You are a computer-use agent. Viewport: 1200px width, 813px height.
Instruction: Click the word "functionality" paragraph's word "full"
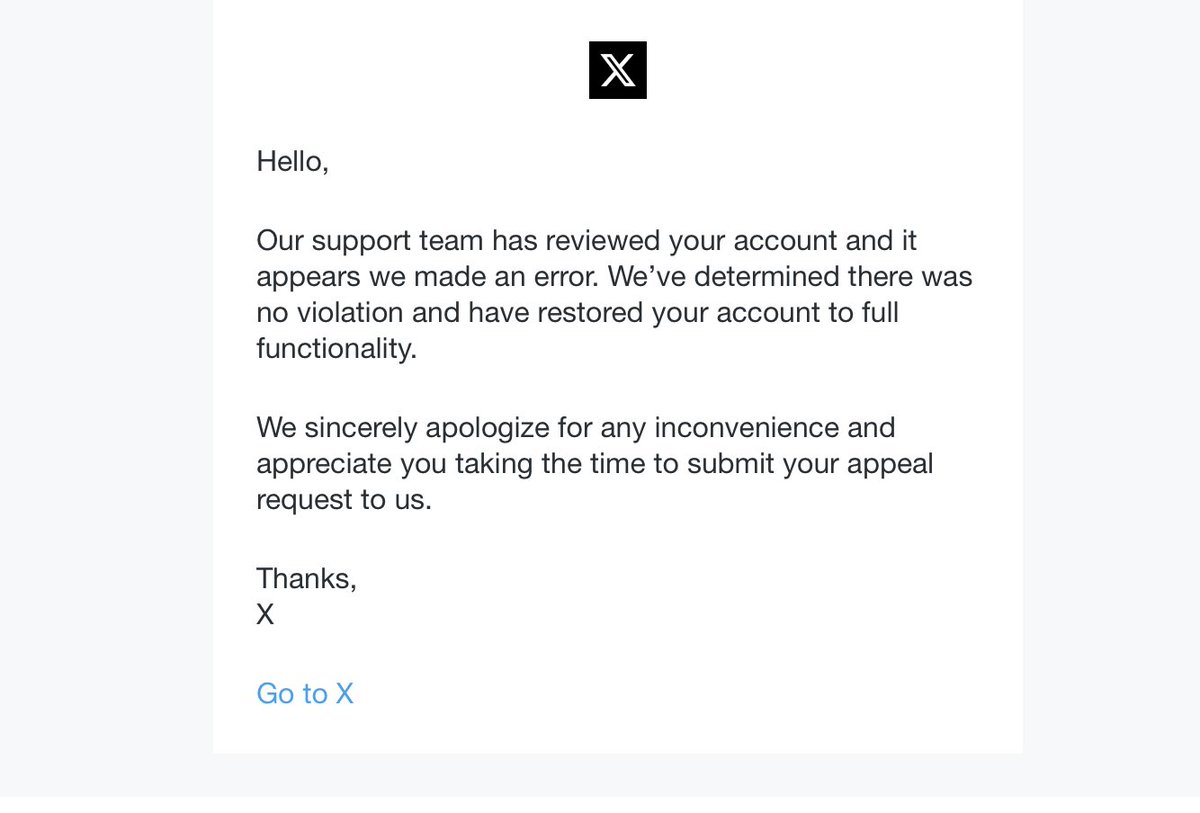point(880,312)
